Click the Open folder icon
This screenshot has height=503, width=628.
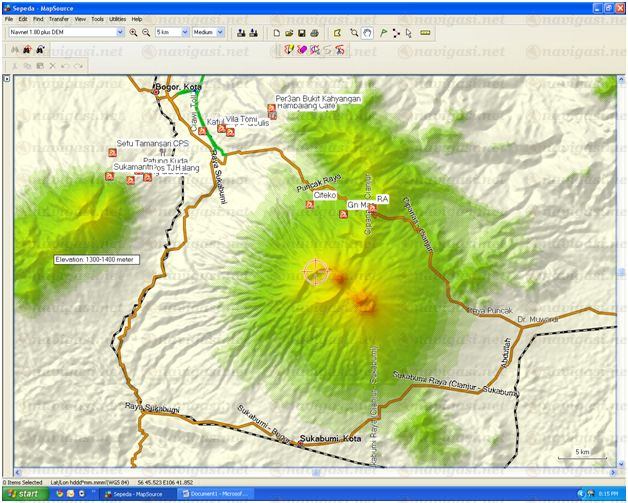point(288,32)
